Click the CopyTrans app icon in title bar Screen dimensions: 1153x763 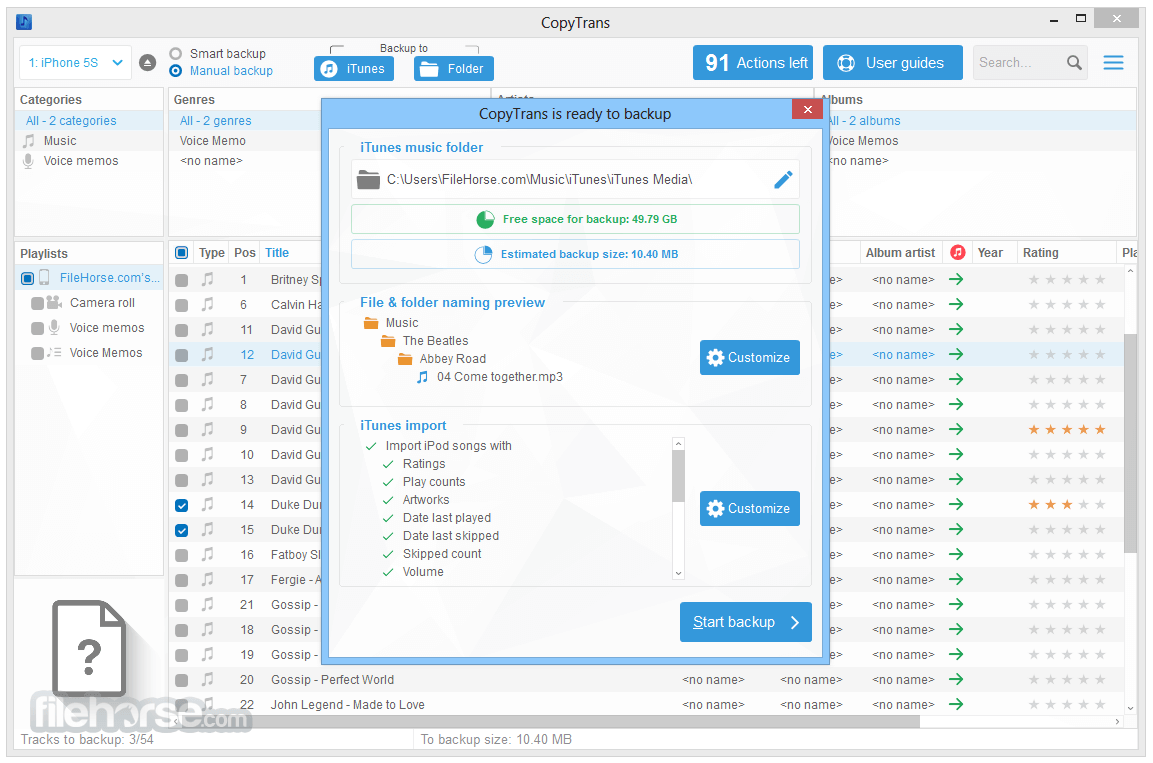24,21
